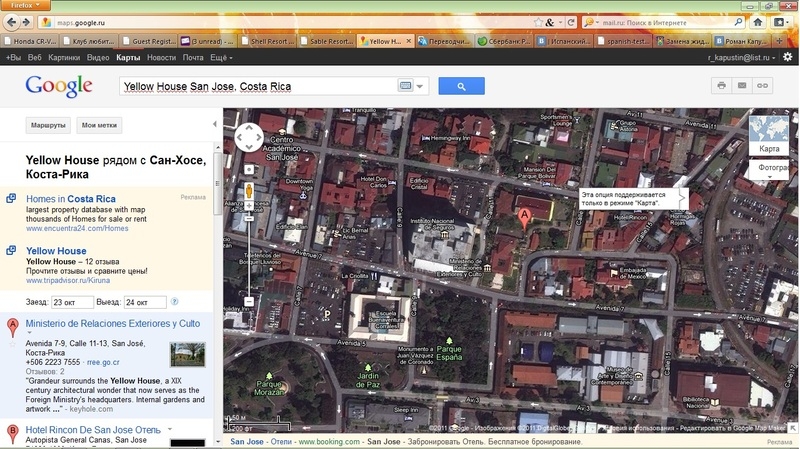Click the search magnifier in the mail.ru box
This screenshot has height=449, width=800.
(x=738, y=22)
